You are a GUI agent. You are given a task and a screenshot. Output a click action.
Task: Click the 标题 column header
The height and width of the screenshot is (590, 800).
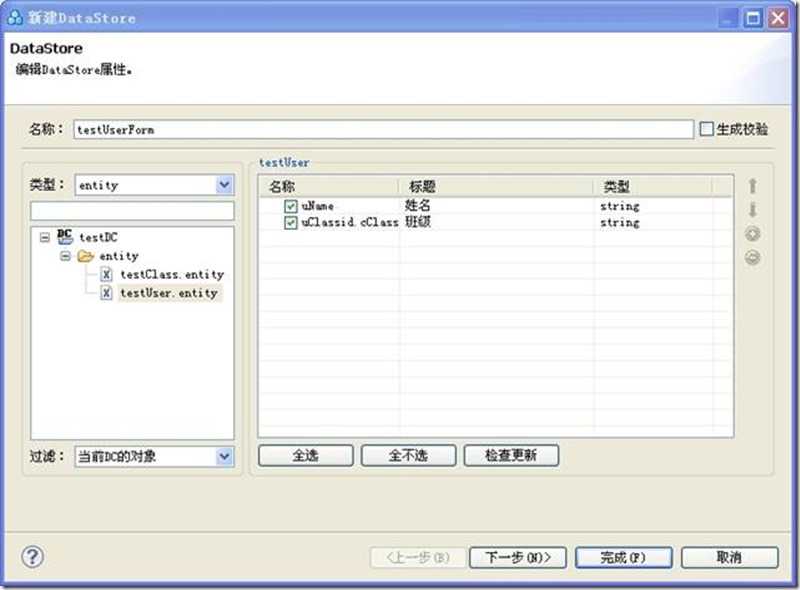coord(496,186)
